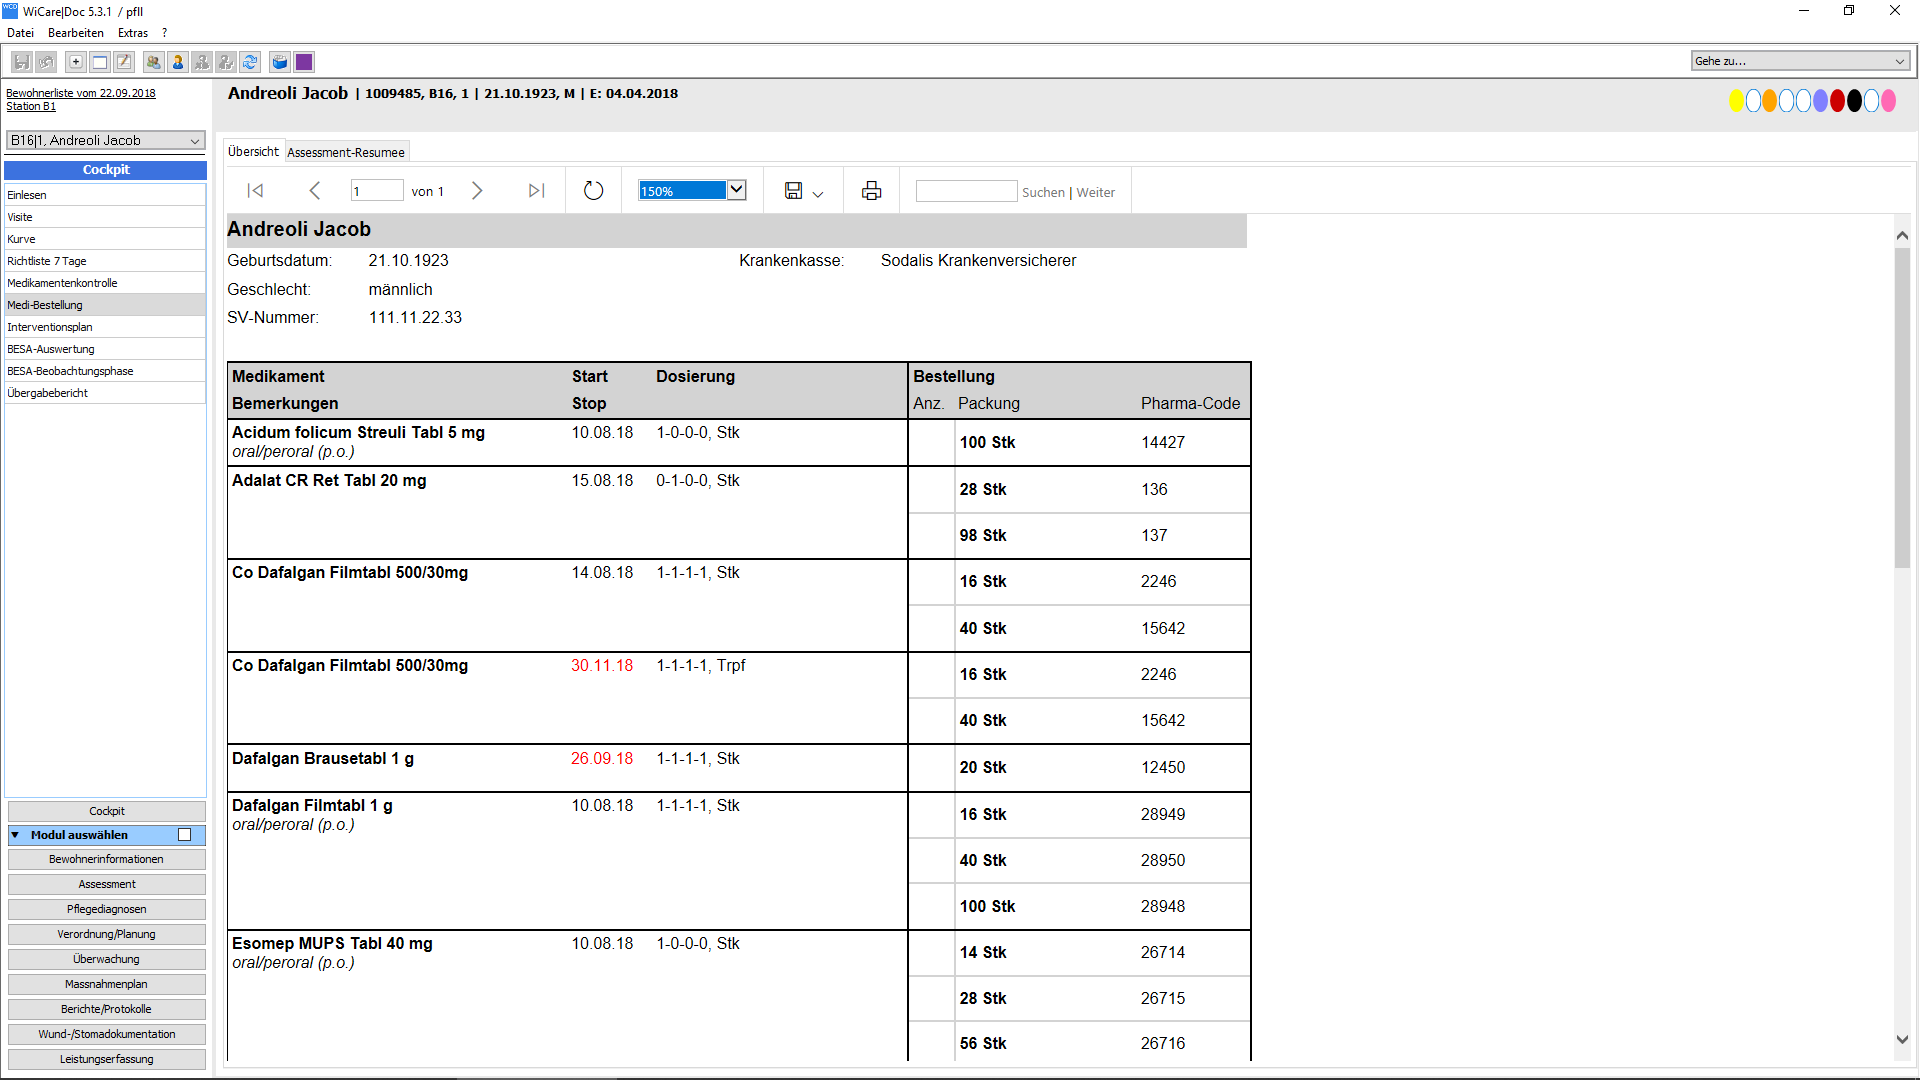Click the purple square toolbar icon
The width and height of the screenshot is (1920, 1080).
coord(304,62)
